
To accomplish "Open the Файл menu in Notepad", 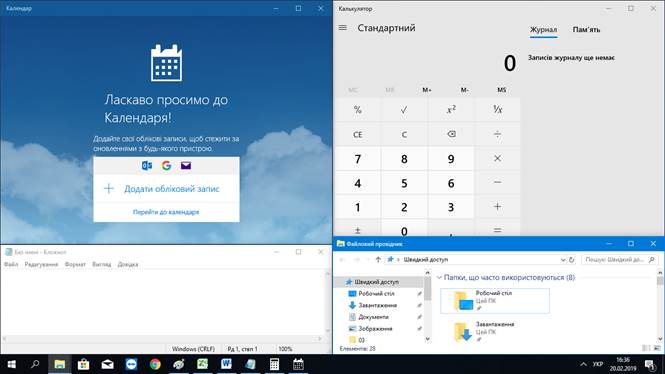I will 11,264.
